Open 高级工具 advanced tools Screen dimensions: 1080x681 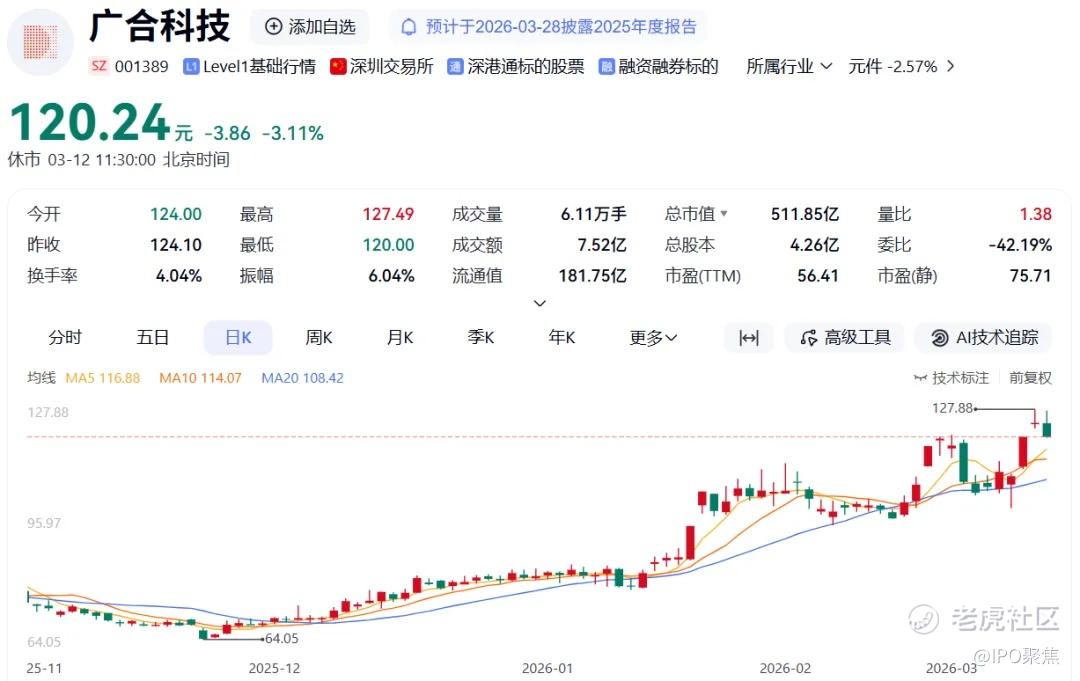coord(845,337)
